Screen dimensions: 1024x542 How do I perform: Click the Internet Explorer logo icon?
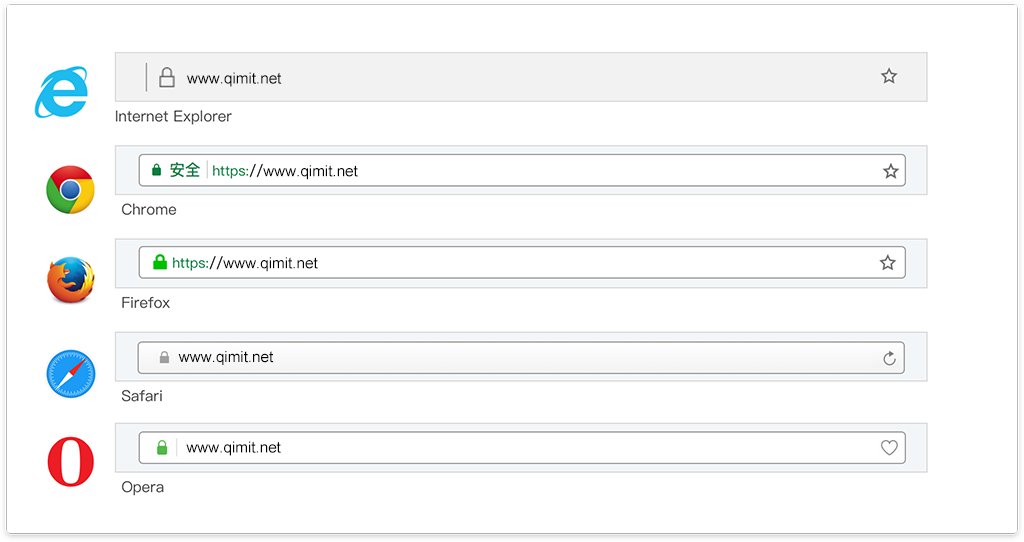pyautogui.click(x=61, y=92)
